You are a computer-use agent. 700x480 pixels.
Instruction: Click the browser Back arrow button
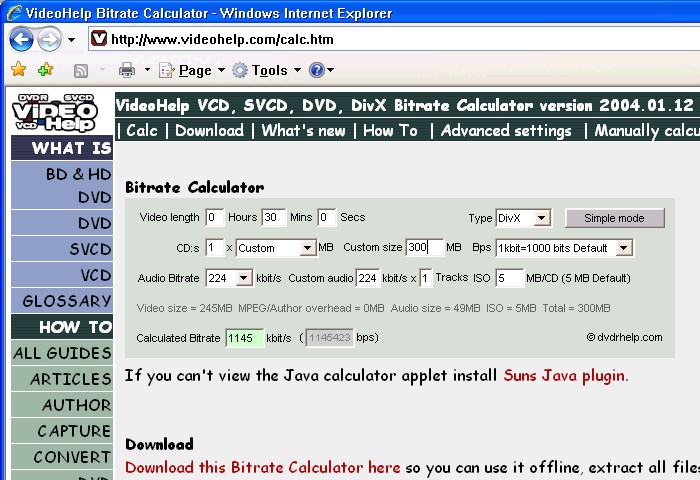point(21,39)
